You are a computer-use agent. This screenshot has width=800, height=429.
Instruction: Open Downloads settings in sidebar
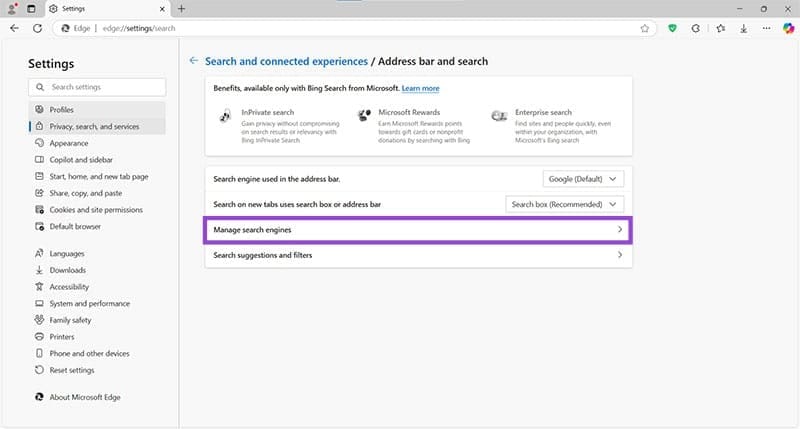(x=97, y=270)
